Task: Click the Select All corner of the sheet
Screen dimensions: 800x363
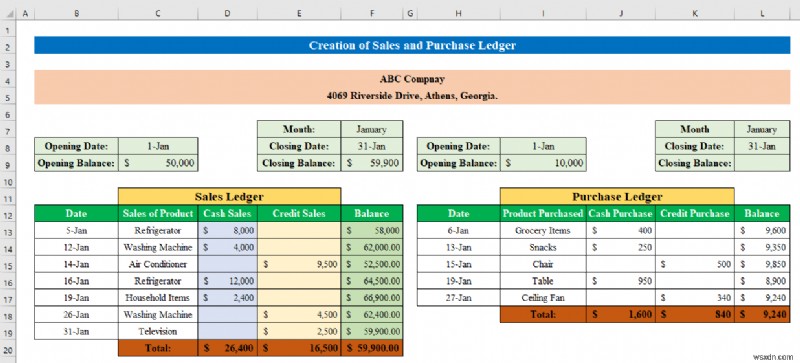Action: [x=8, y=14]
